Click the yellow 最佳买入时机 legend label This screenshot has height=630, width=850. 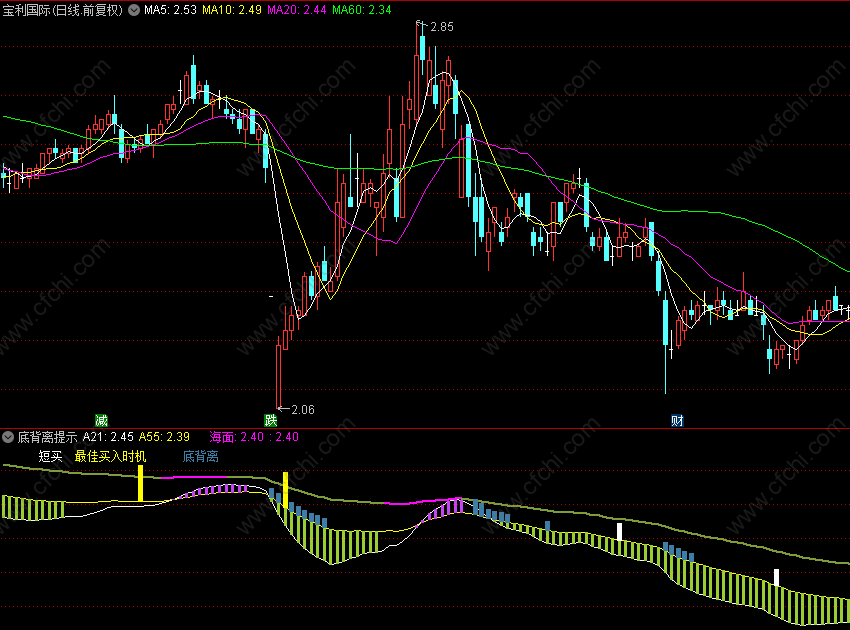[x=111, y=457]
